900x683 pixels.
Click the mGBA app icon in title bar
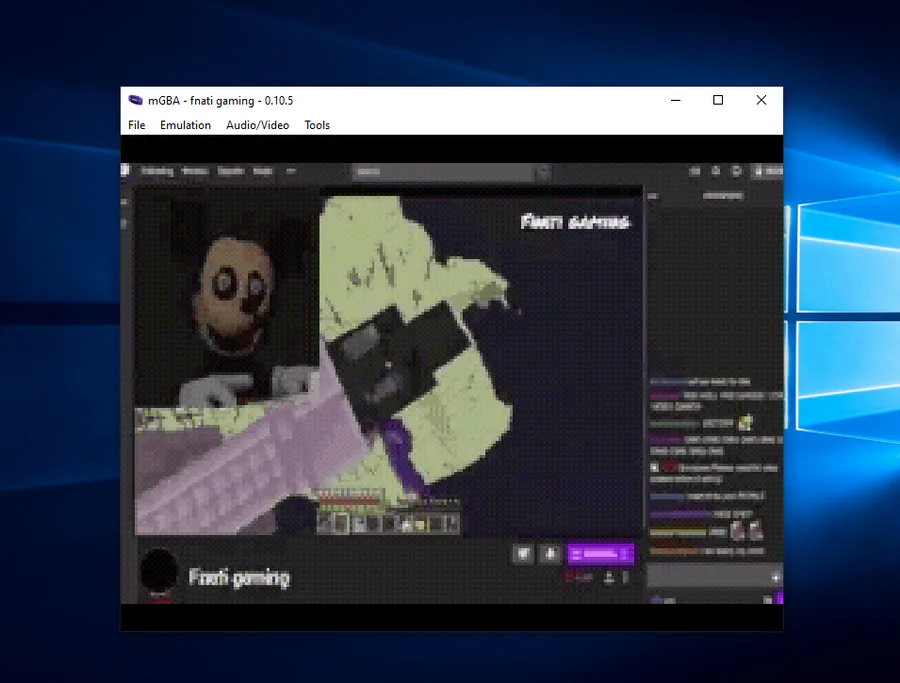pos(135,100)
